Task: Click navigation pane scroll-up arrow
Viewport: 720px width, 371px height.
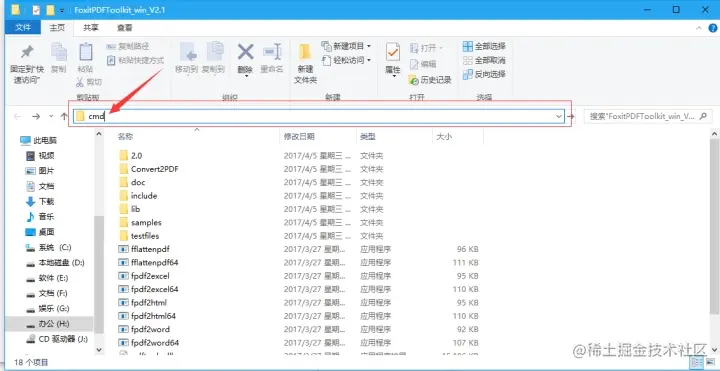Action: [99, 134]
